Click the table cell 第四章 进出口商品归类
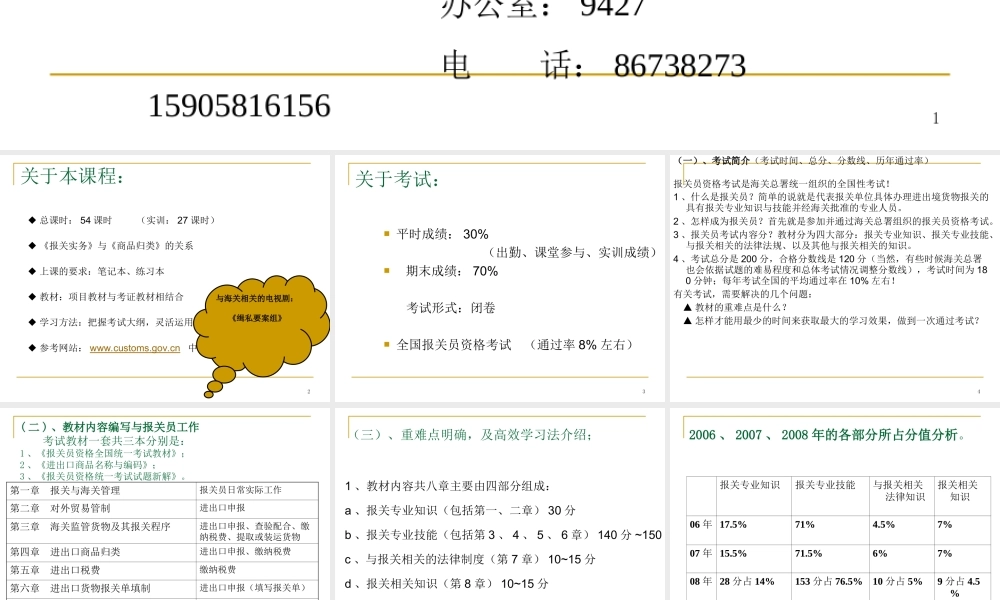Image resolution: width=1000 pixels, height=600 pixels. [101, 552]
